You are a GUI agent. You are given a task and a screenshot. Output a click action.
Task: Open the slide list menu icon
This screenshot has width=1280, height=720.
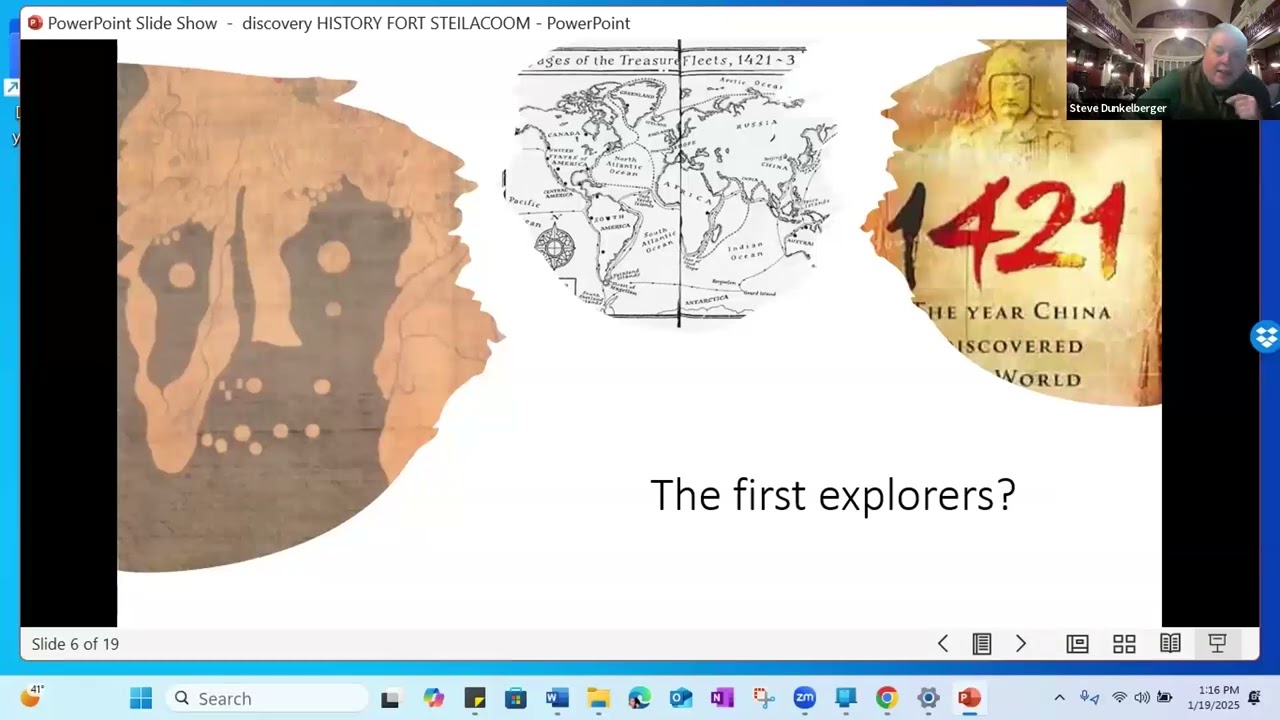point(982,644)
